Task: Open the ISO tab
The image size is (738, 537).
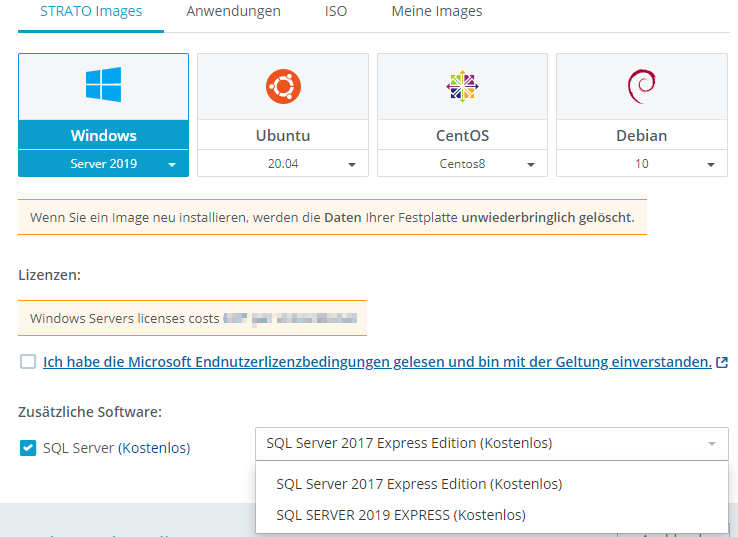Action: click(x=336, y=11)
